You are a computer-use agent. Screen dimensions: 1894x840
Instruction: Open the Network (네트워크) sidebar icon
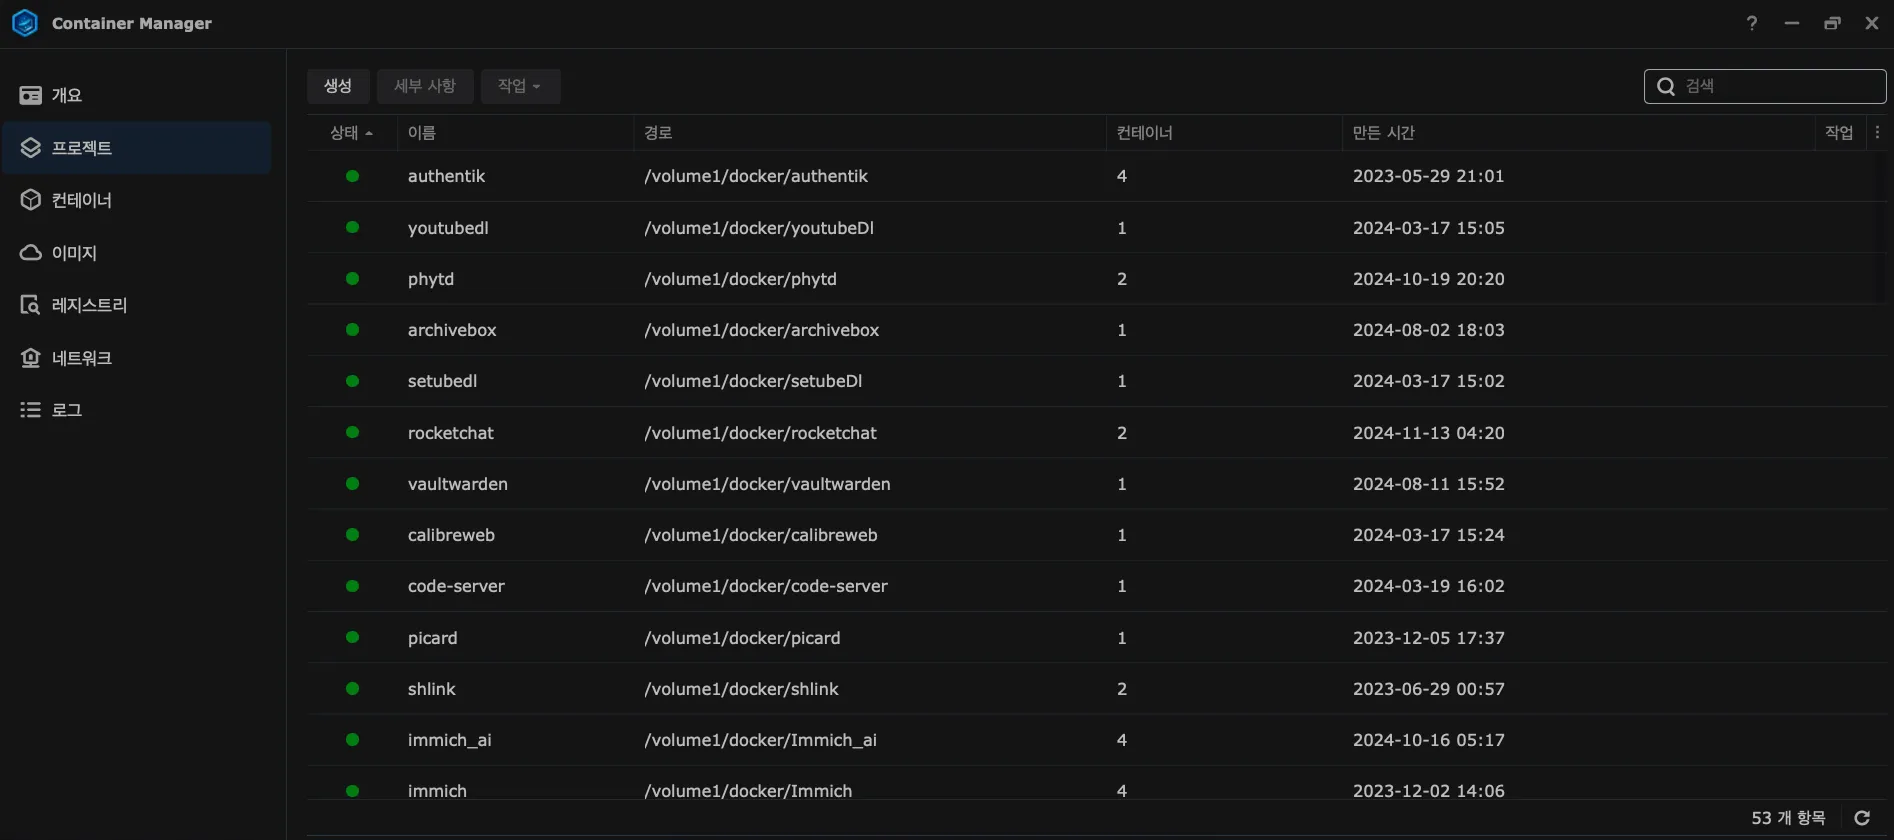click(x=31, y=358)
